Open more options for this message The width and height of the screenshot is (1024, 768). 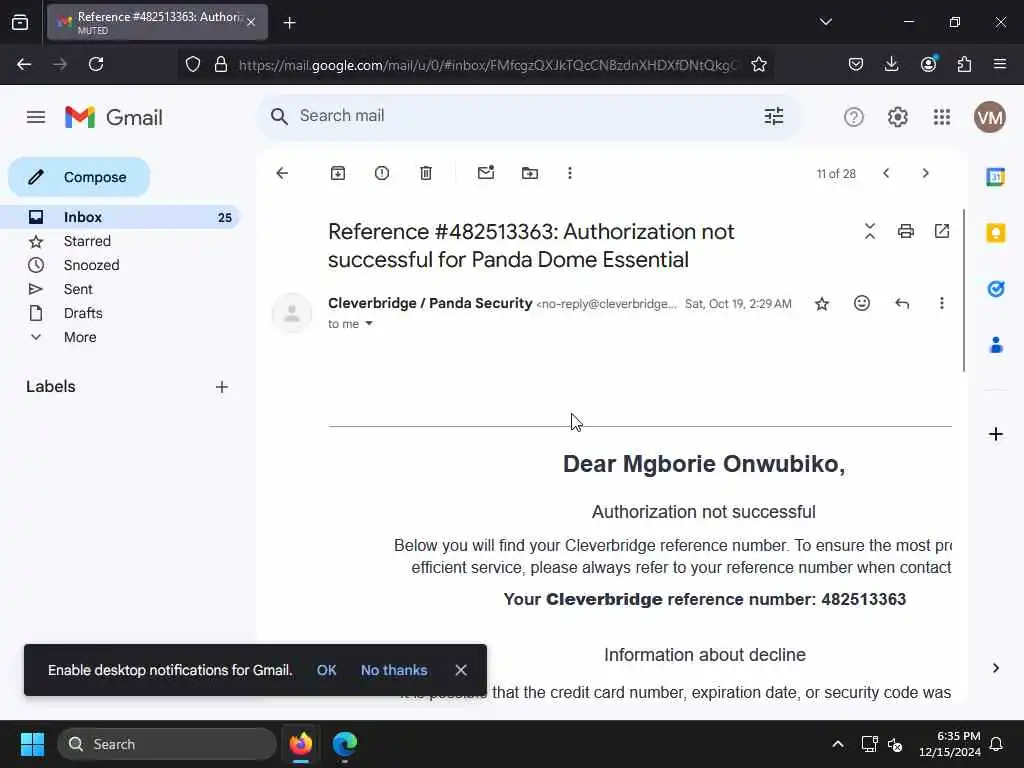click(941, 303)
